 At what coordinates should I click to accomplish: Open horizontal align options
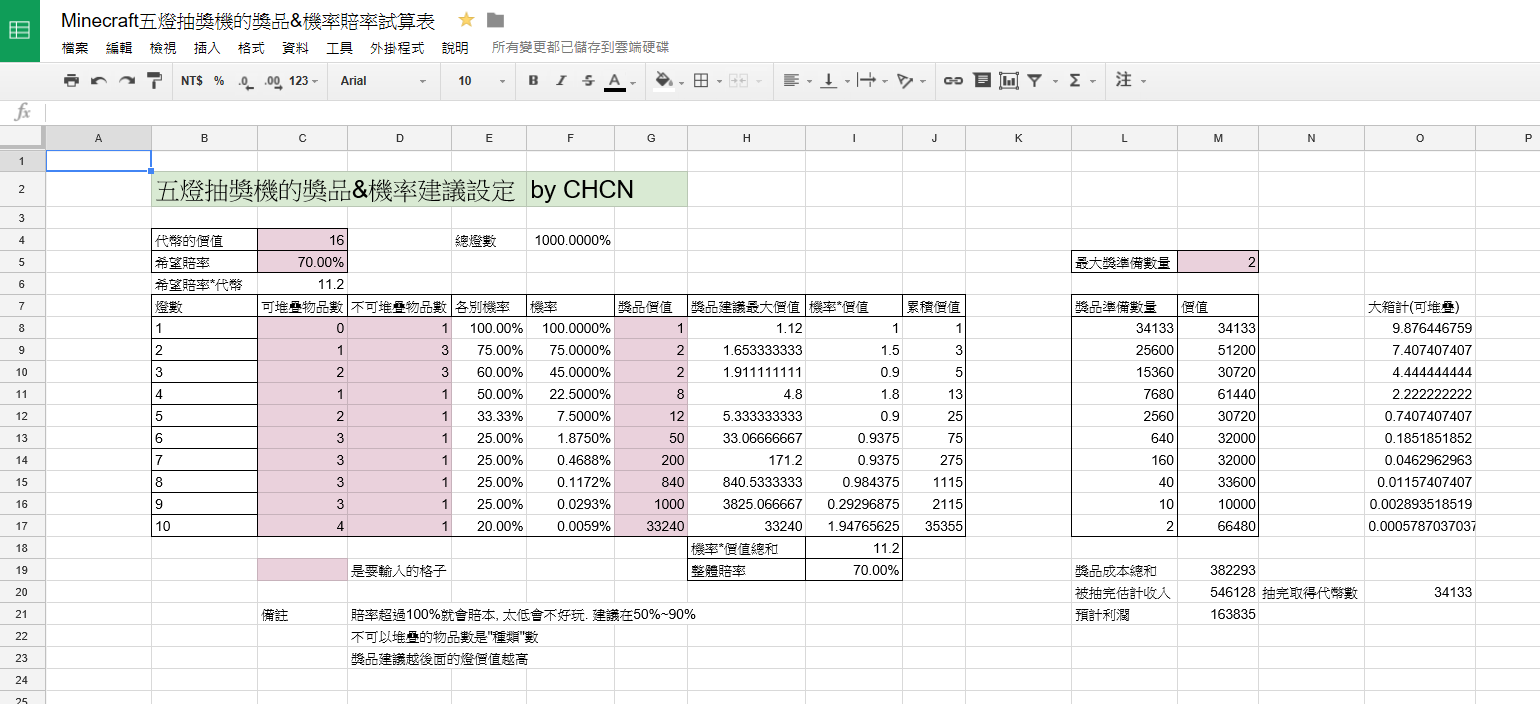click(796, 81)
